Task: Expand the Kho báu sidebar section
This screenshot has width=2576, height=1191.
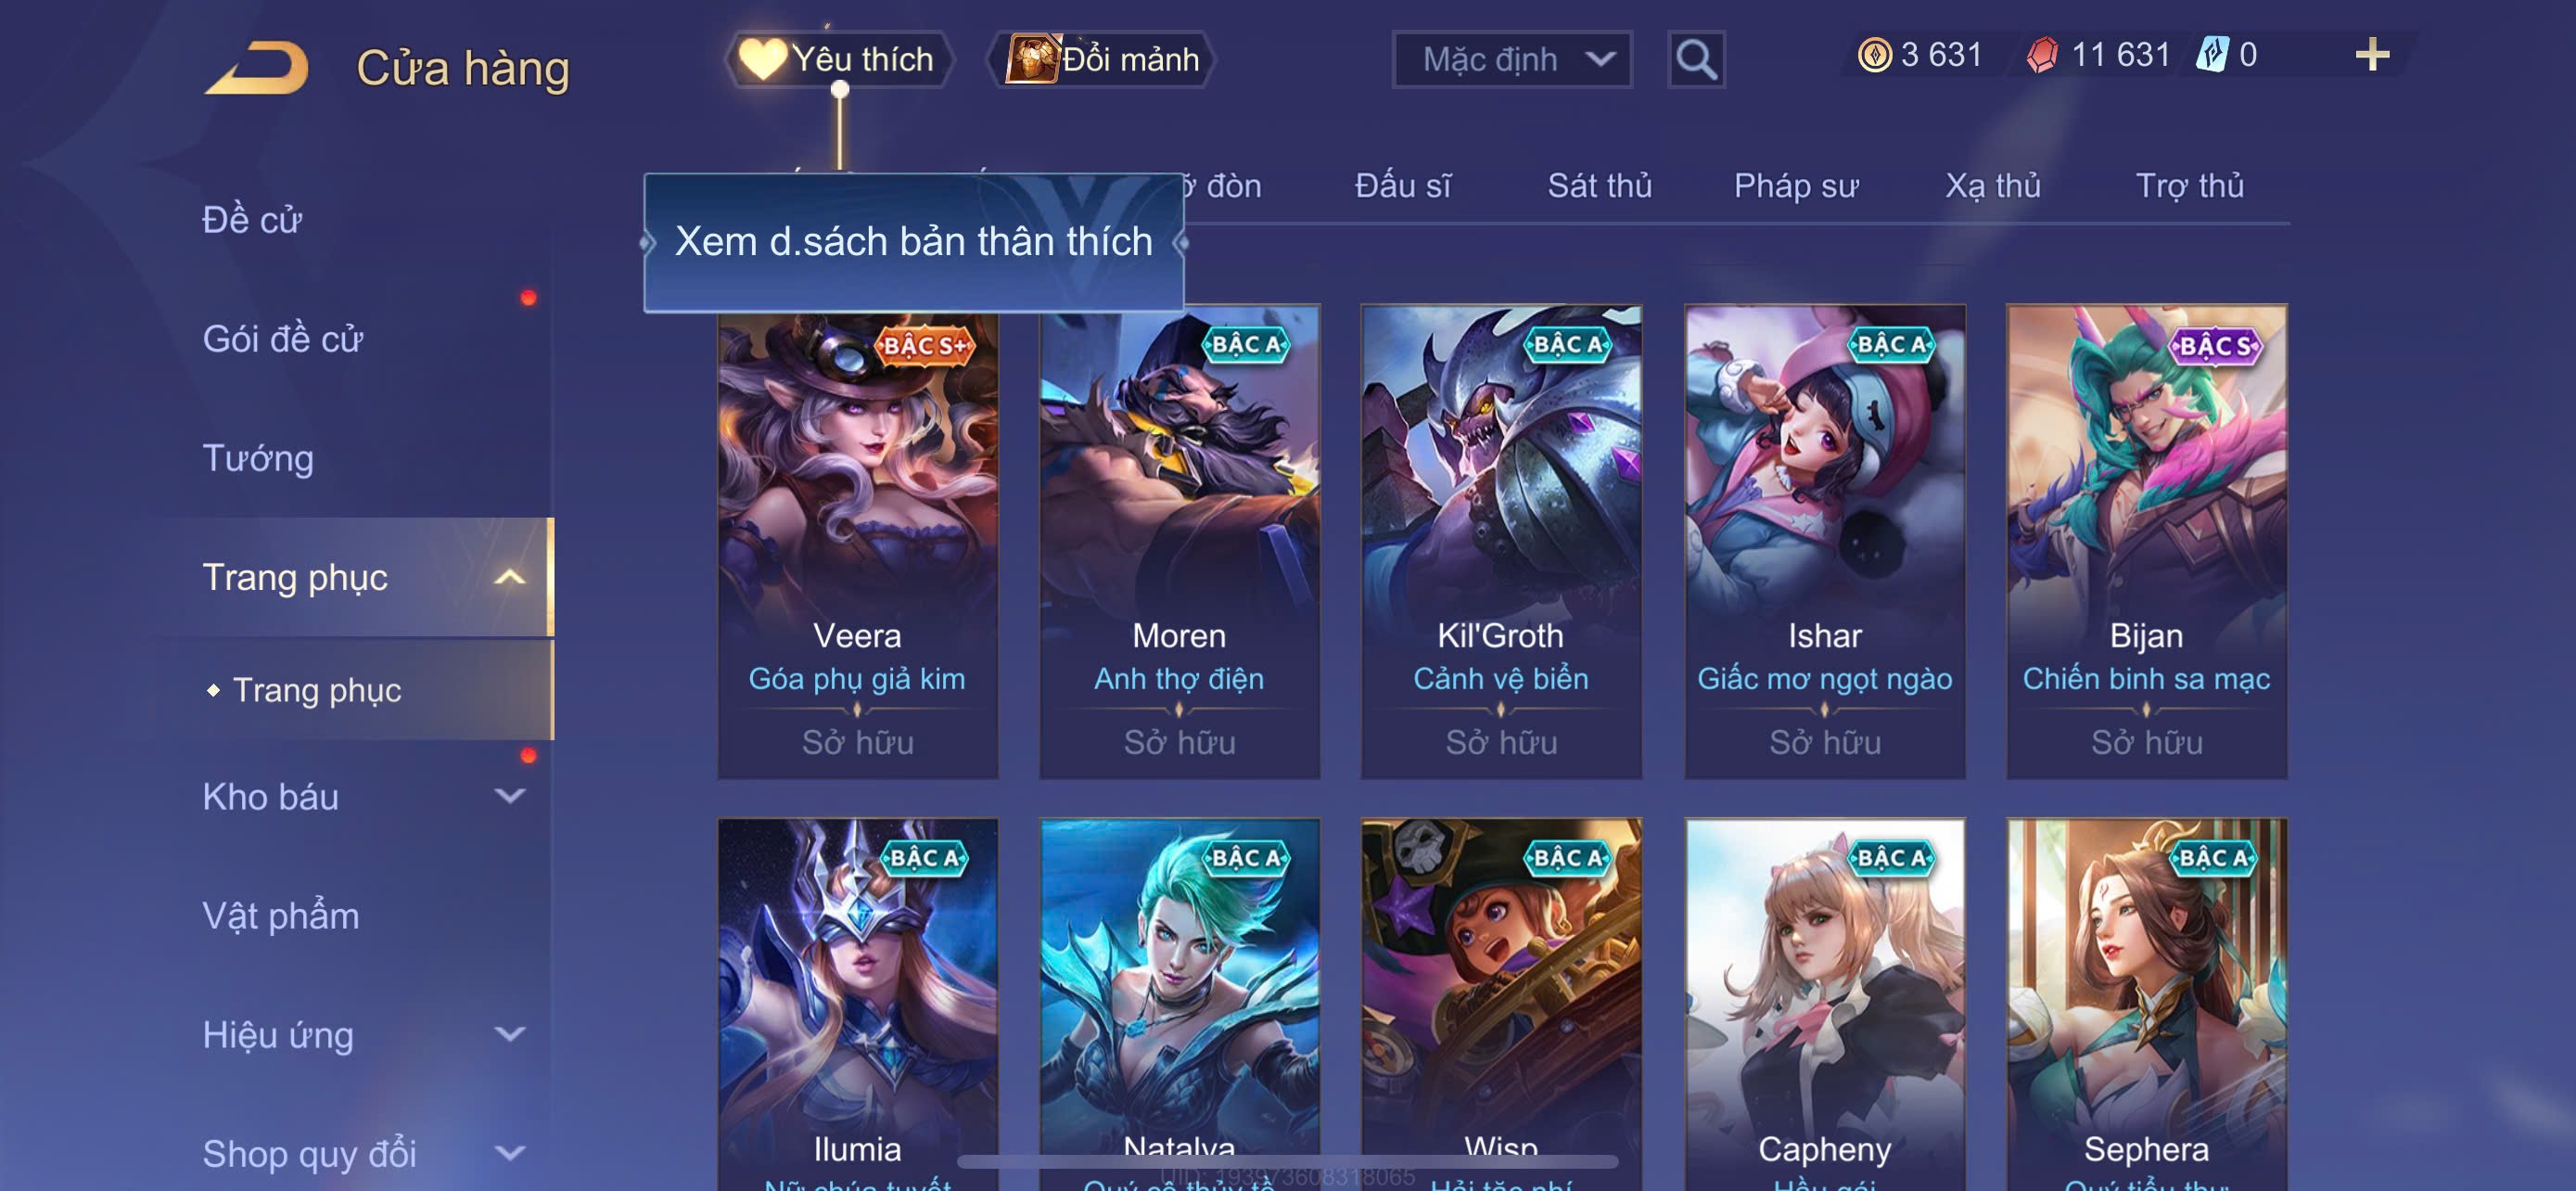Action: 510,796
